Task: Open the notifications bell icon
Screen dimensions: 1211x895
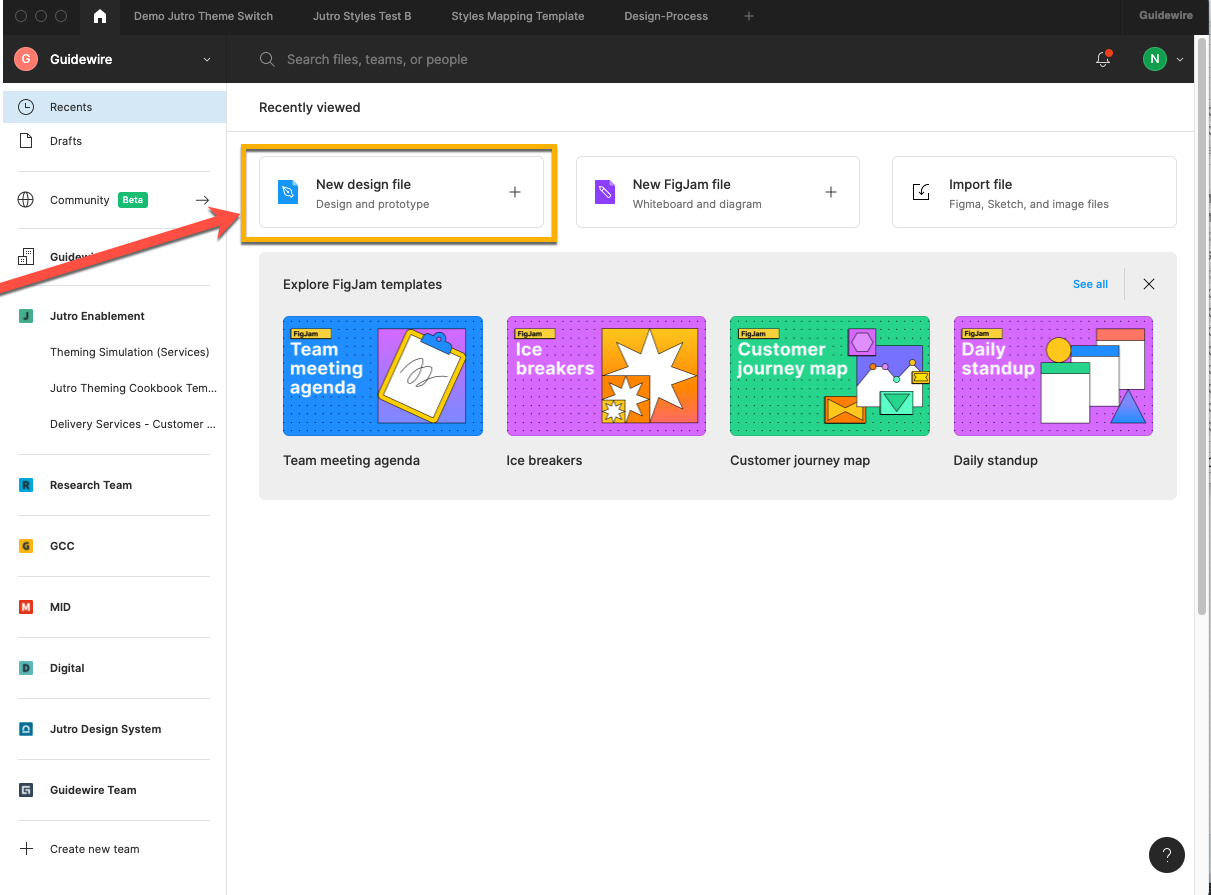Action: 1103,59
